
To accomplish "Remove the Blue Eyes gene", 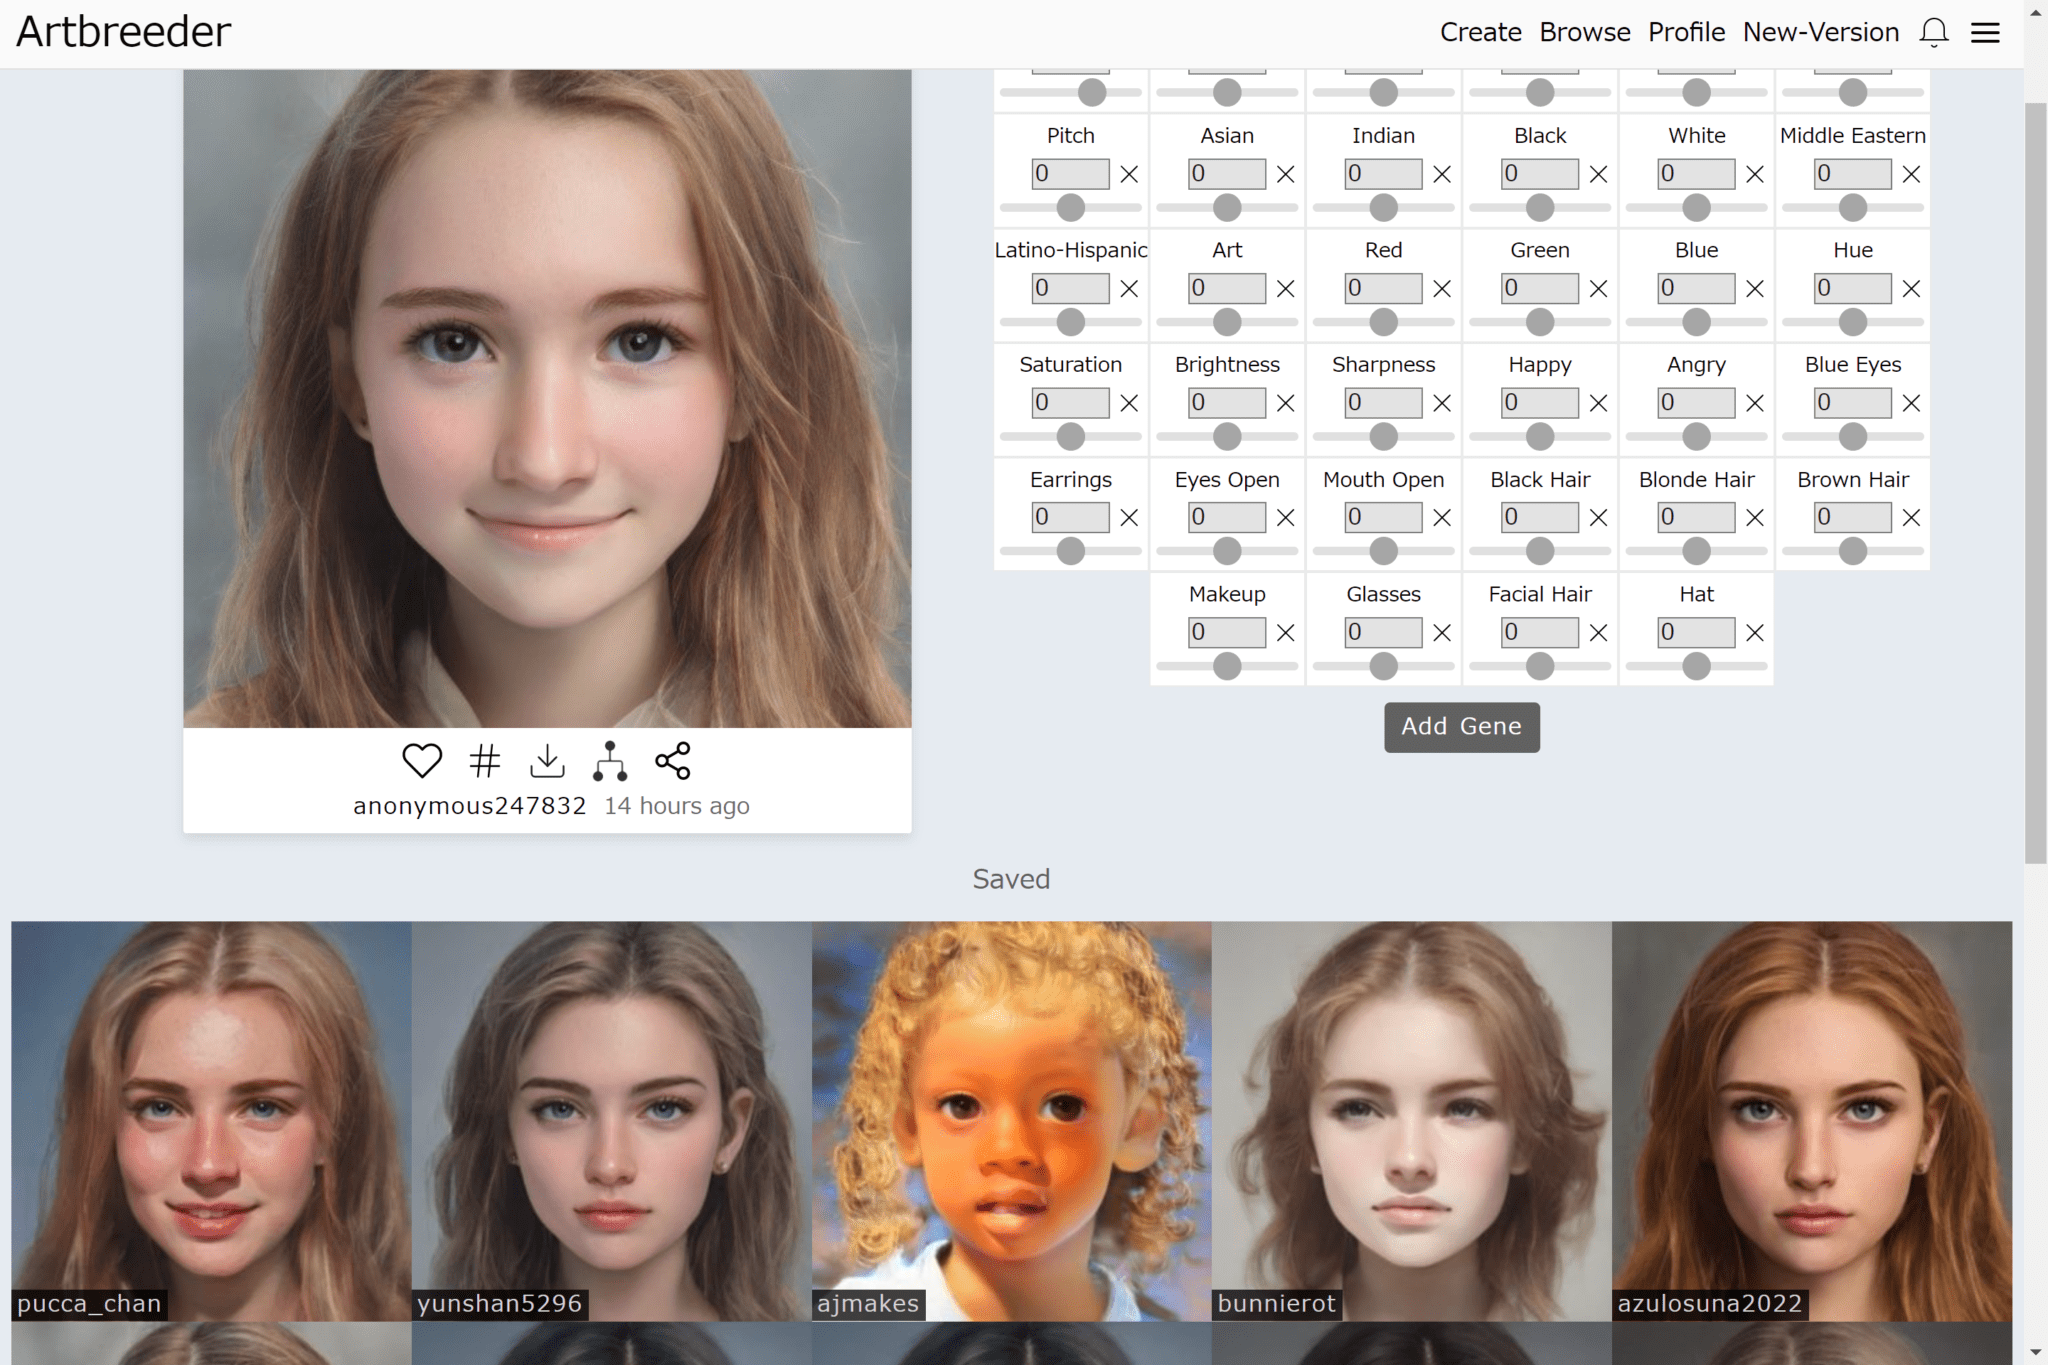I will tap(1911, 403).
